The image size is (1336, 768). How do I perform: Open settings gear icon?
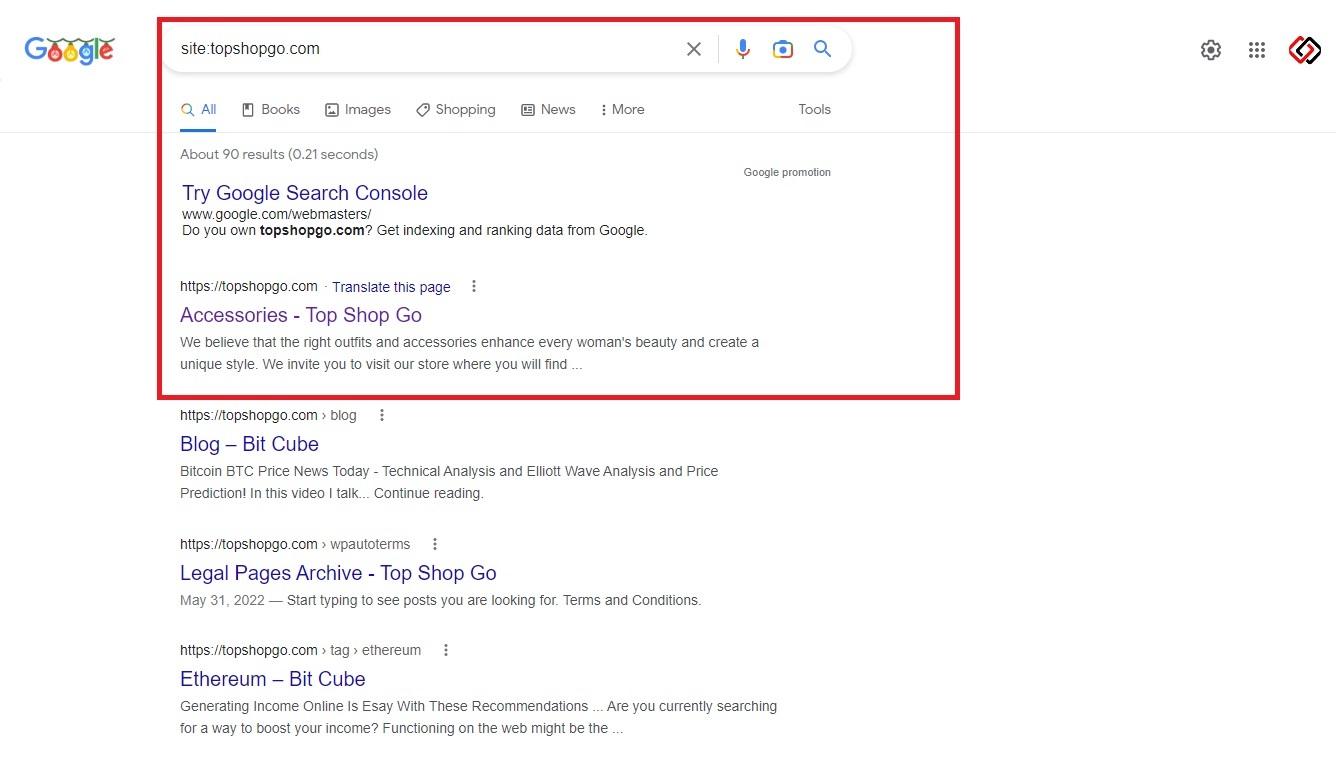coord(1211,50)
